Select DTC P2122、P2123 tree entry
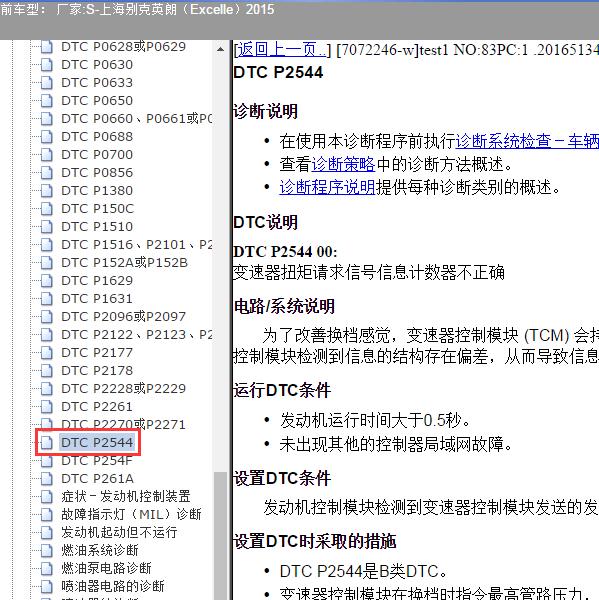599x600 pixels. (137, 334)
